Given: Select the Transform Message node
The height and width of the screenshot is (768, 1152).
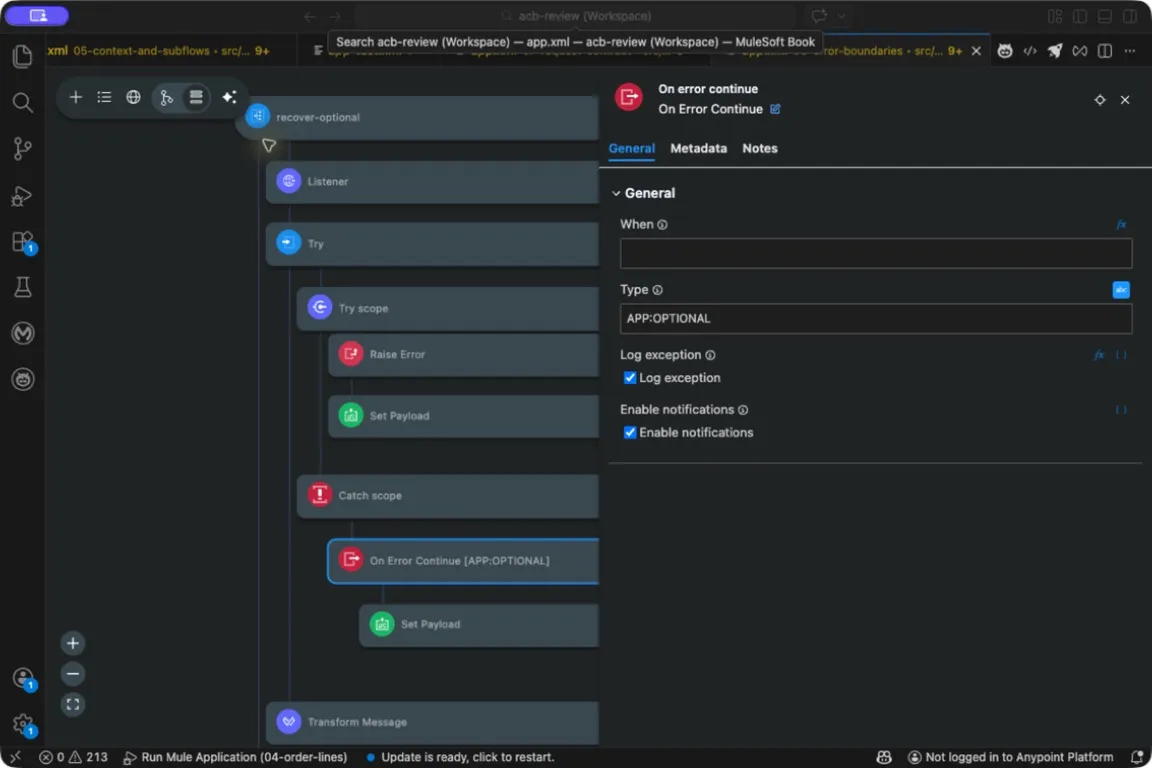Looking at the screenshot, I should click(x=433, y=722).
